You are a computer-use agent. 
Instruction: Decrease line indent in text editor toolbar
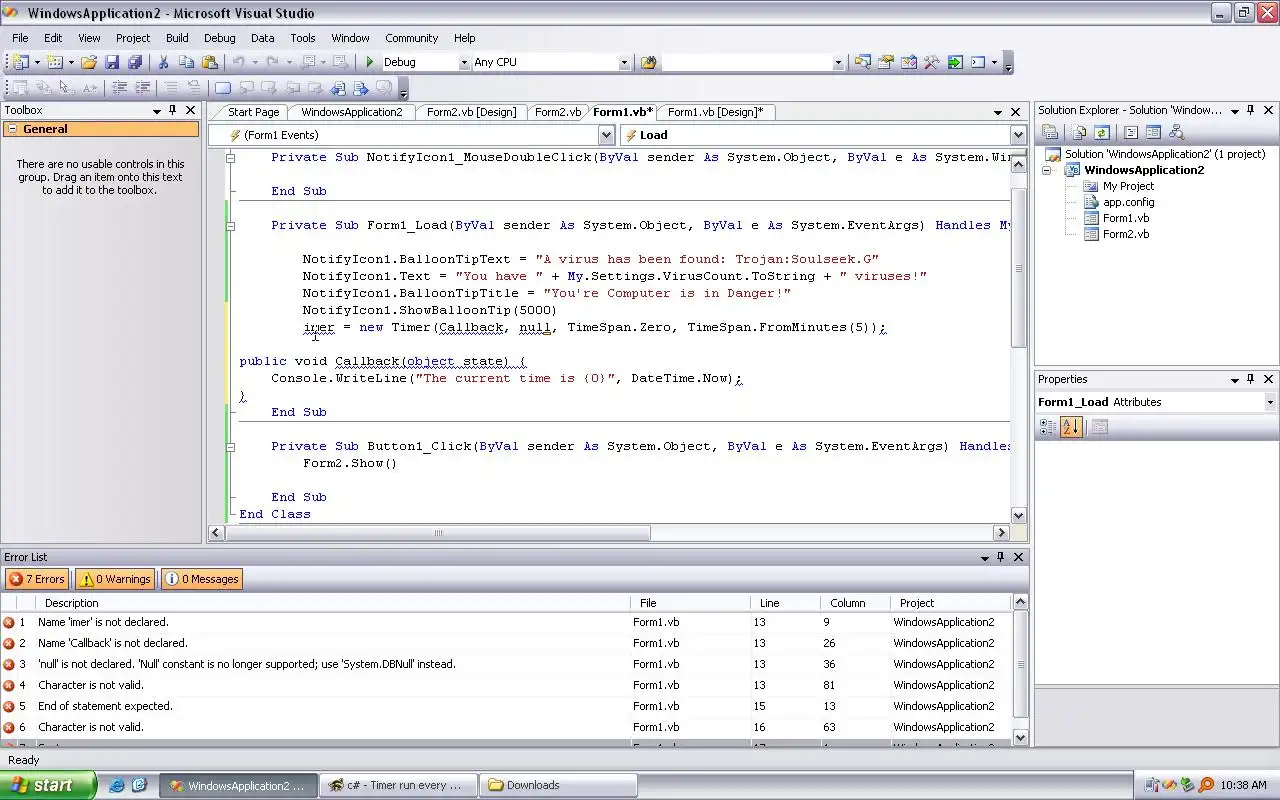point(119,88)
